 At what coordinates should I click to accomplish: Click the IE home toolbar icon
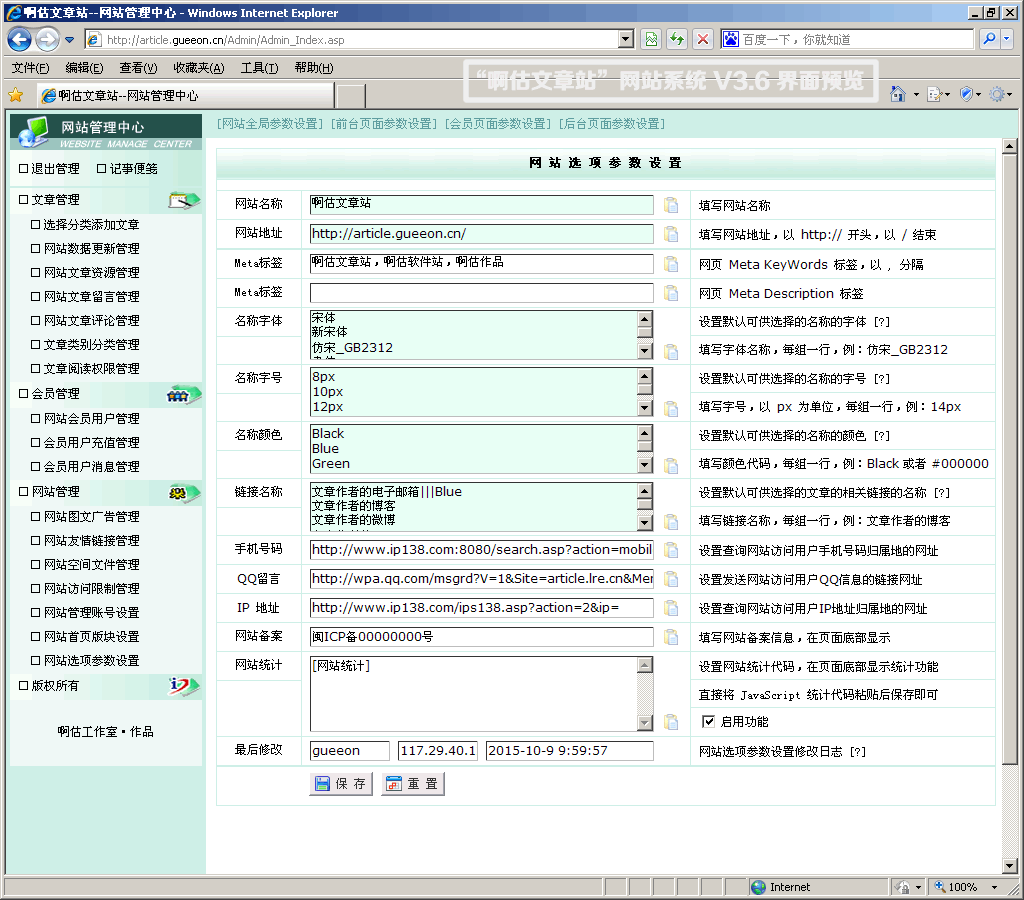(x=898, y=94)
